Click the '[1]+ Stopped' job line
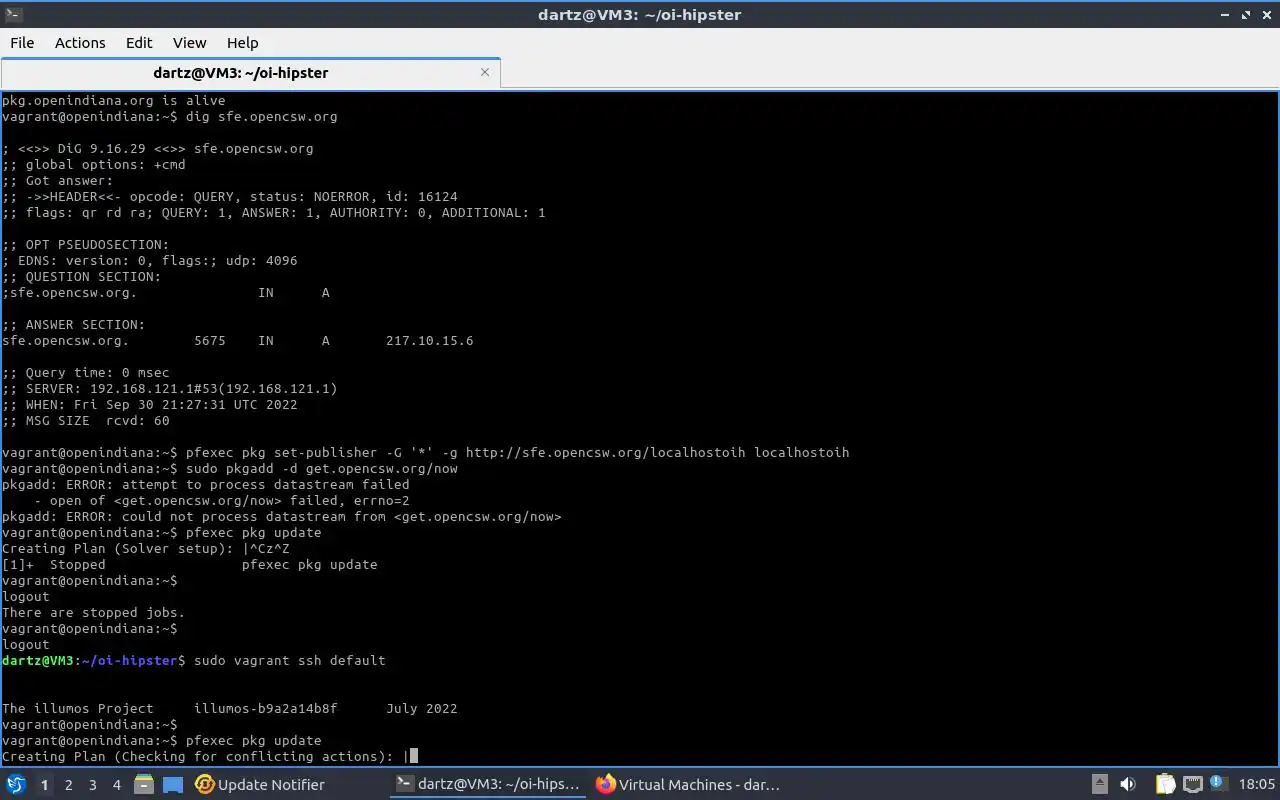The width and height of the screenshot is (1280, 800). pos(189,564)
